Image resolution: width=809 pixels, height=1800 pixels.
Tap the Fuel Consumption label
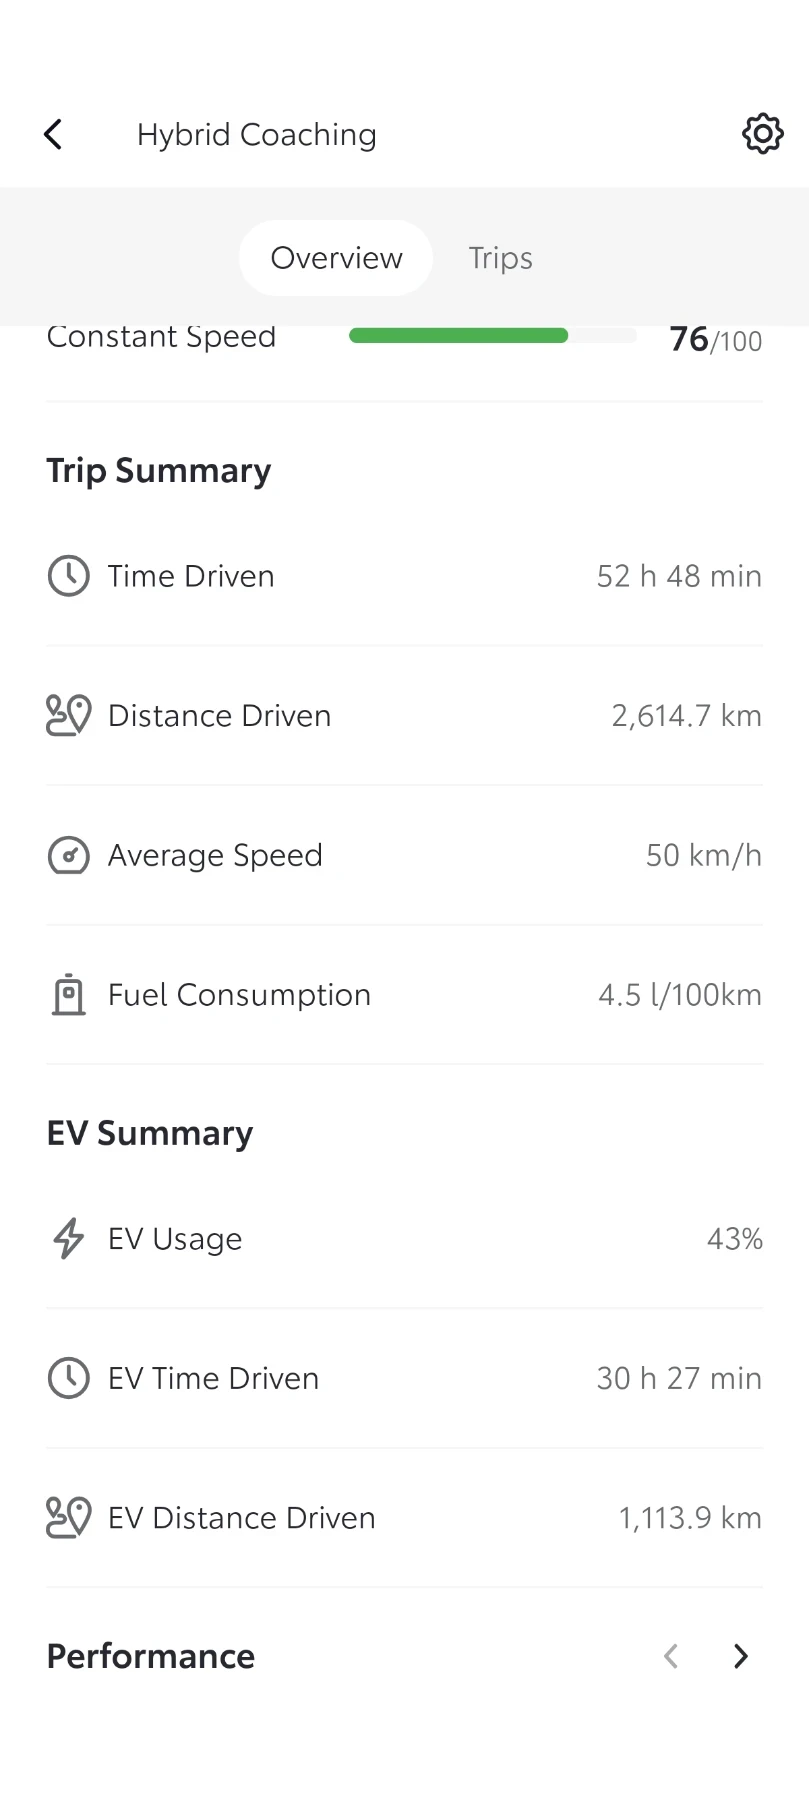click(239, 995)
